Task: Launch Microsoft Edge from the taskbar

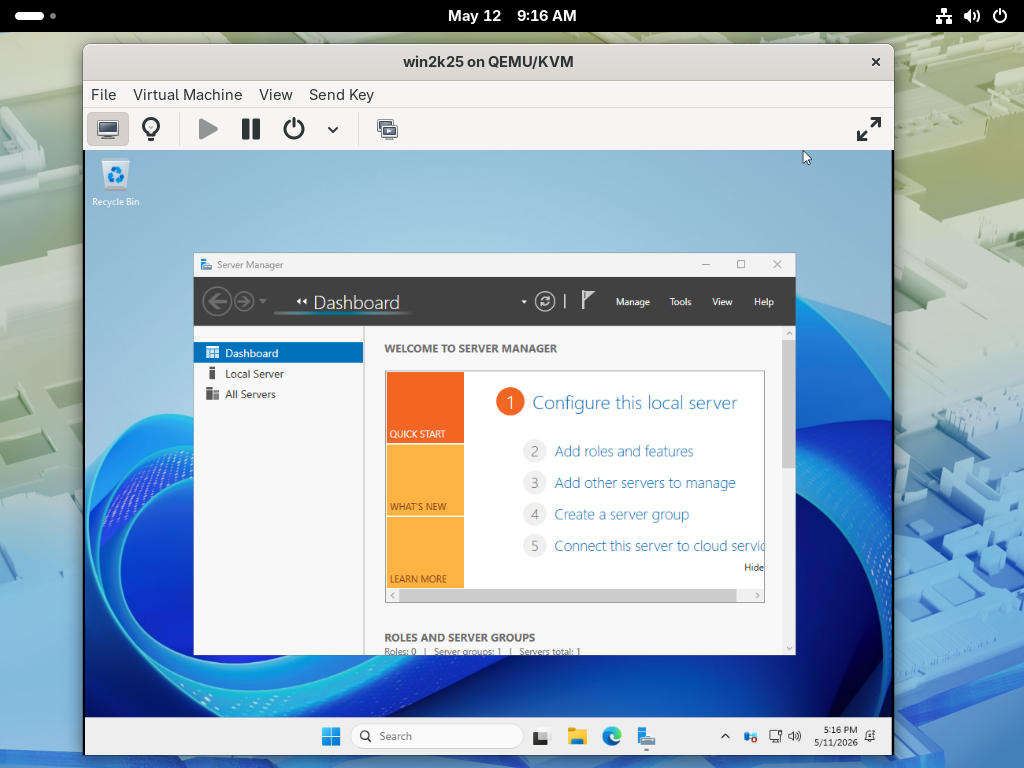Action: tap(612, 737)
